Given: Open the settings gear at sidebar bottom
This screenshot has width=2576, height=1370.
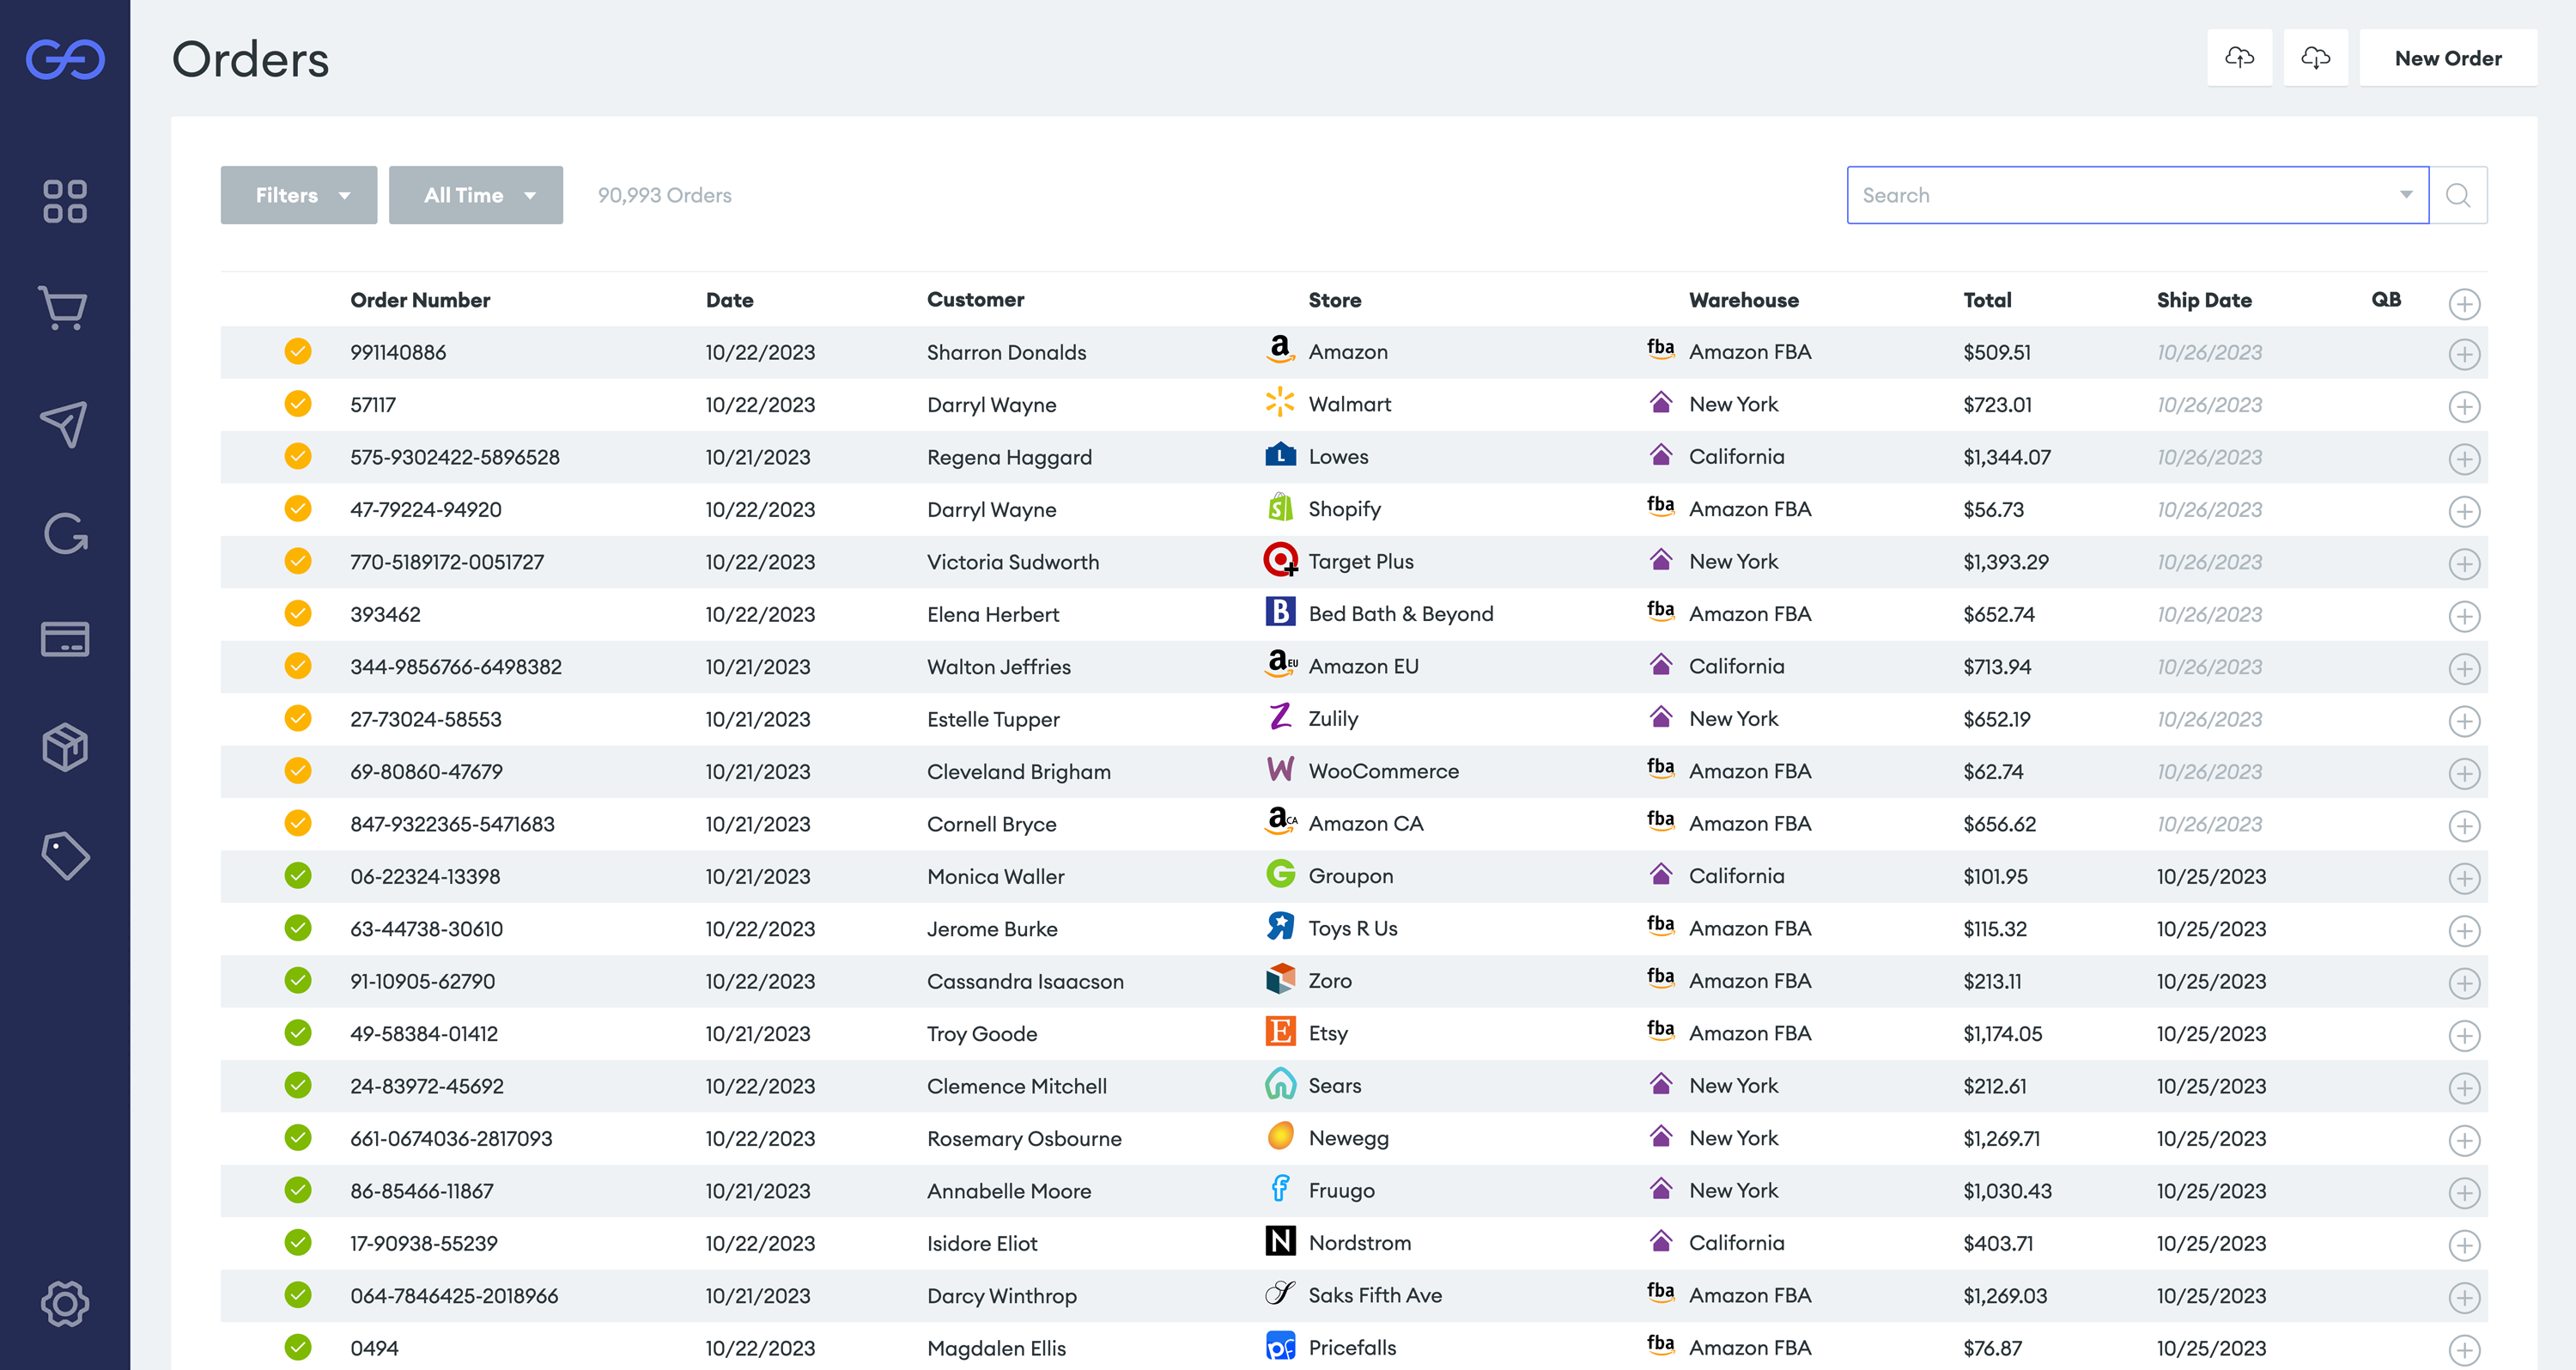Looking at the screenshot, I should click(64, 1304).
